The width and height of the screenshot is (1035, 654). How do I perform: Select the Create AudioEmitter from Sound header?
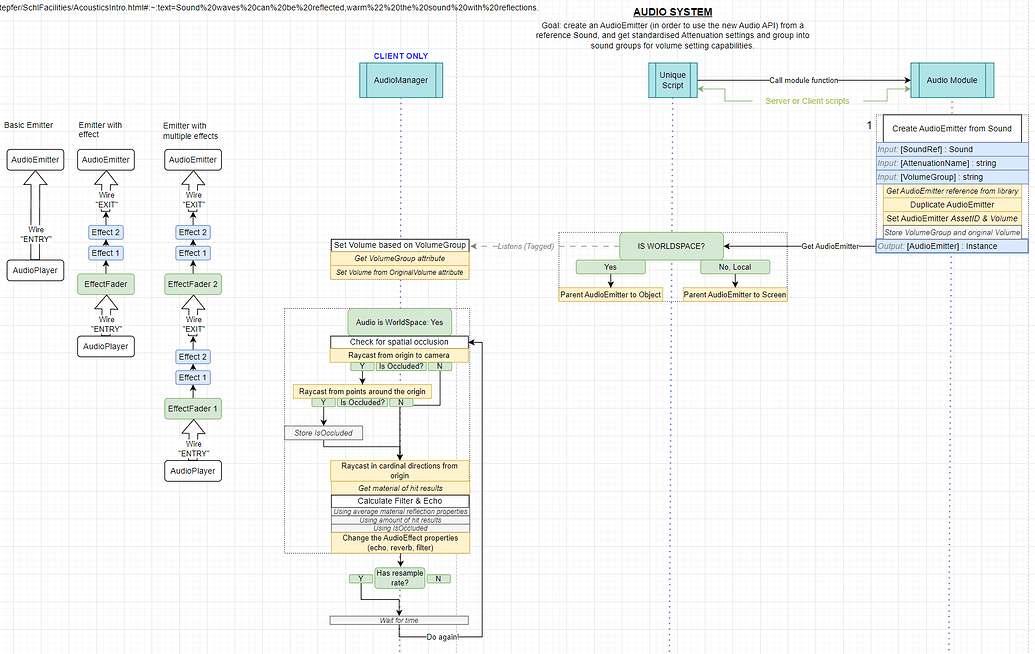[x=952, y=129]
